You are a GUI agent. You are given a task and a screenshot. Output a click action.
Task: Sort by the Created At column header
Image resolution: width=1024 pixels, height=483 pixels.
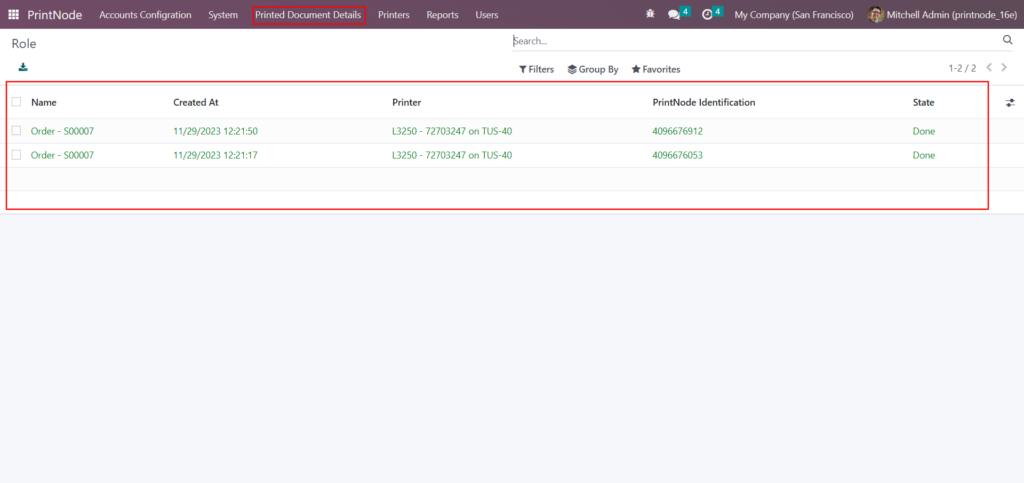click(195, 102)
